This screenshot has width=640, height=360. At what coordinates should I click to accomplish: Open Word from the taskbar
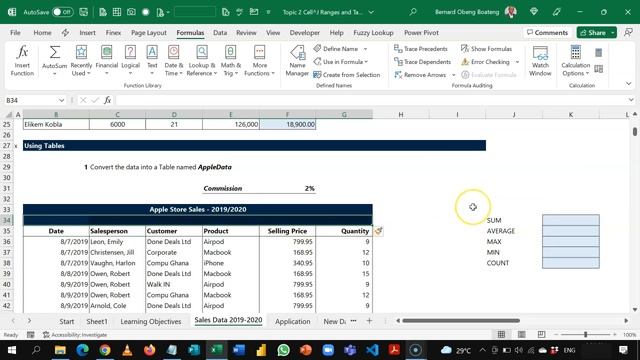[239, 350]
